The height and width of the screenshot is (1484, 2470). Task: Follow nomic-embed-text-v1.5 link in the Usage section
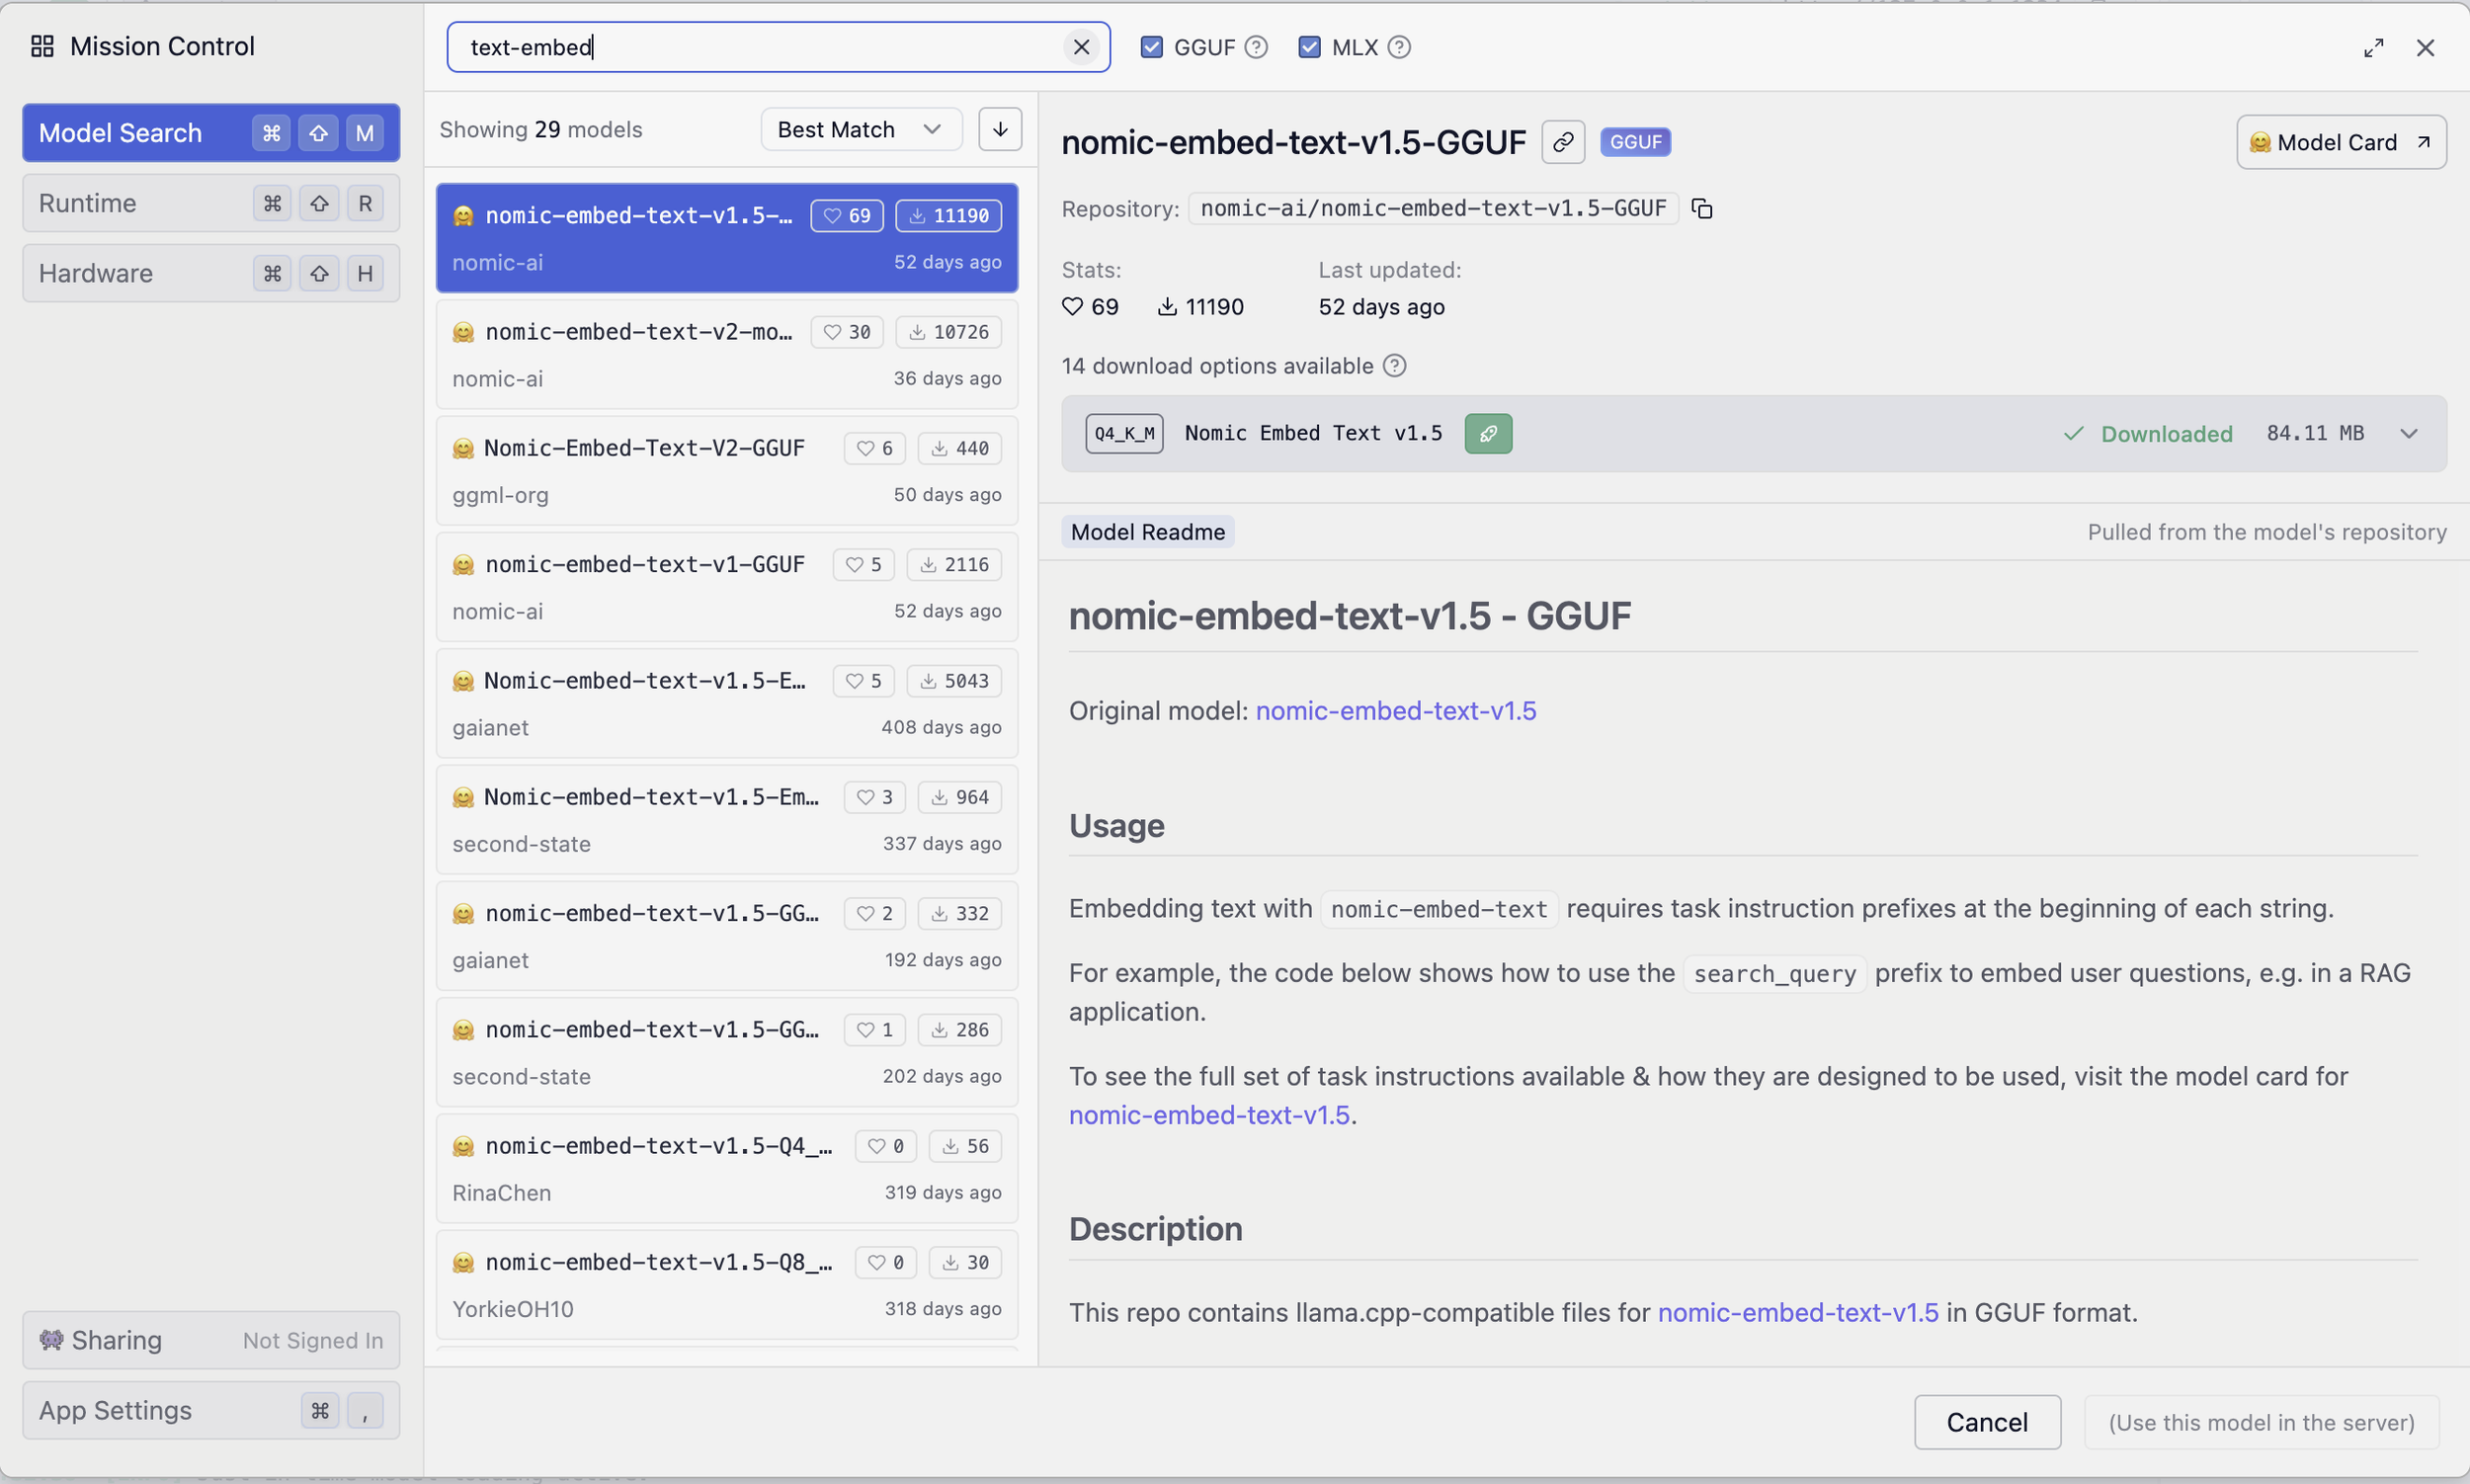(x=1209, y=1115)
